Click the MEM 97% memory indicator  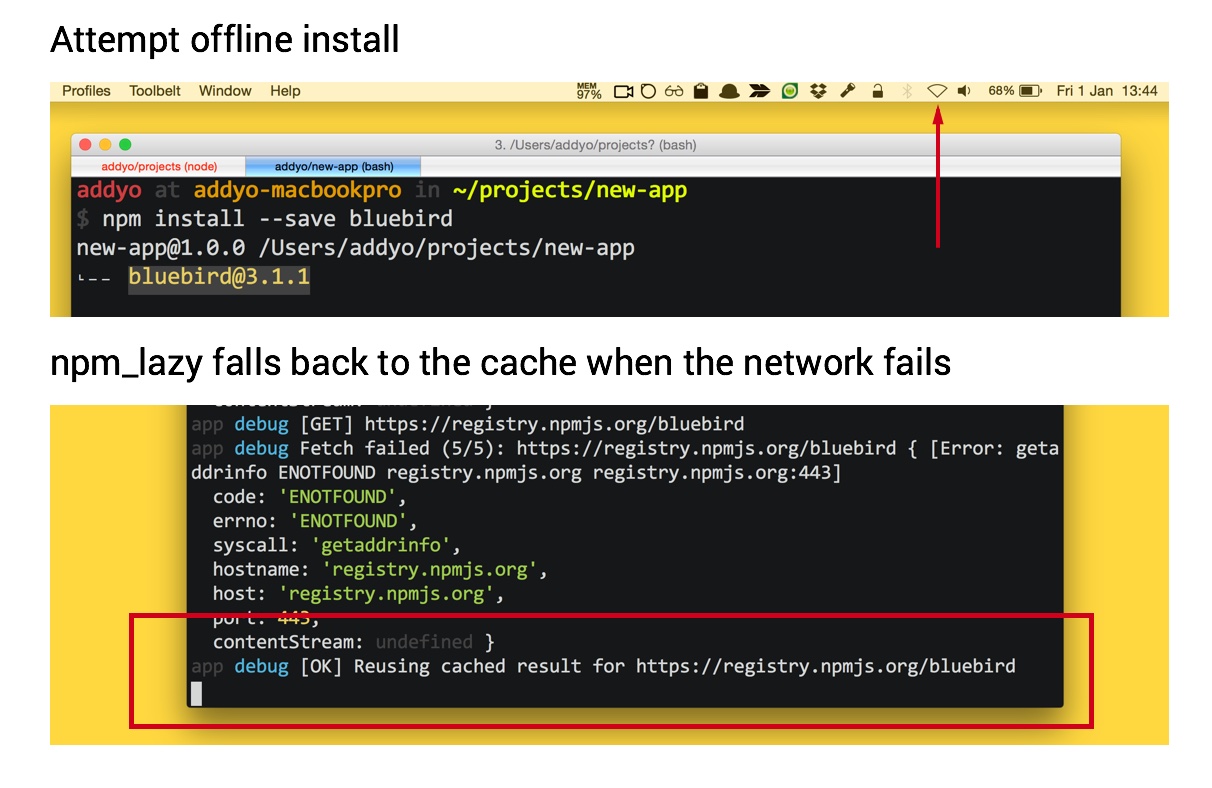(x=589, y=91)
